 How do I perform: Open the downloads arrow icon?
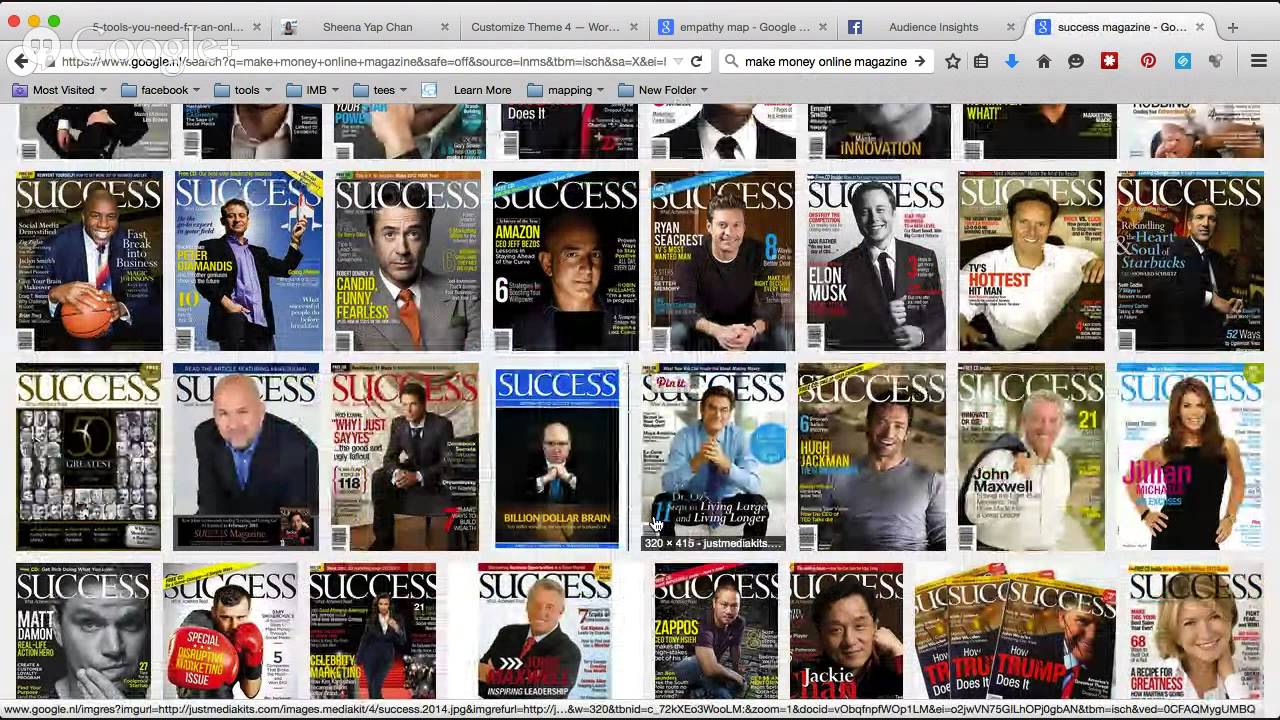pos(1012,61)
